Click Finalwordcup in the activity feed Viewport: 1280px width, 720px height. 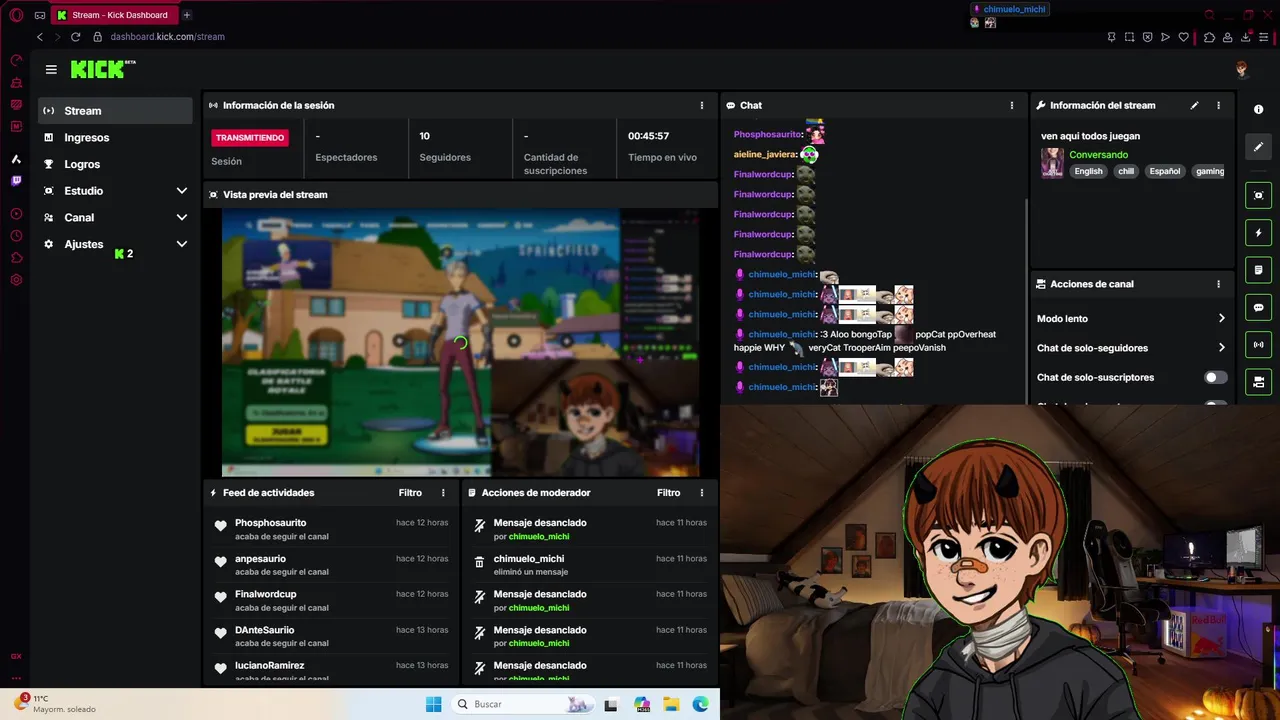(266, 594)
